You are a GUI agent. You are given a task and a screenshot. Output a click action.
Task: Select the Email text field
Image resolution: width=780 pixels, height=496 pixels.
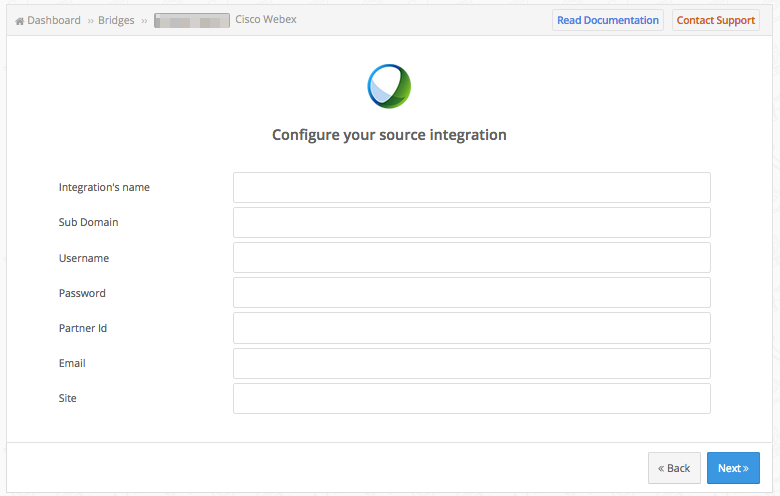472,363
